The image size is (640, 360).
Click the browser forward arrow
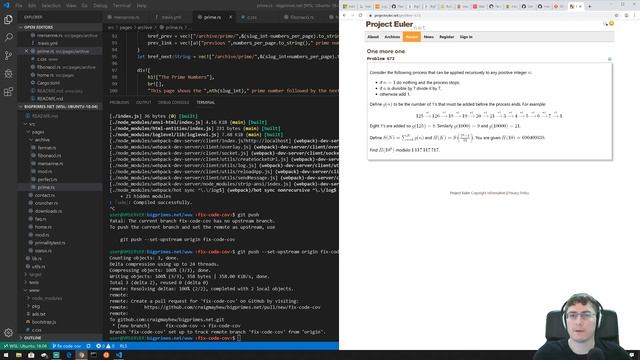coord(353,15)
